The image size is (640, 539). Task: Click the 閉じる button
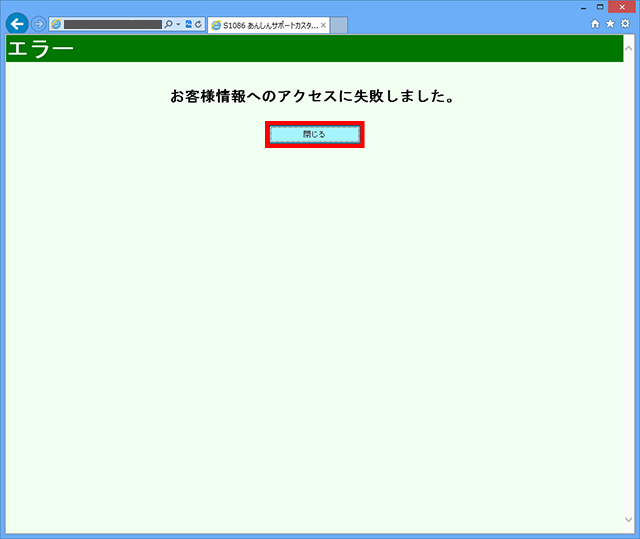point(314,134)
